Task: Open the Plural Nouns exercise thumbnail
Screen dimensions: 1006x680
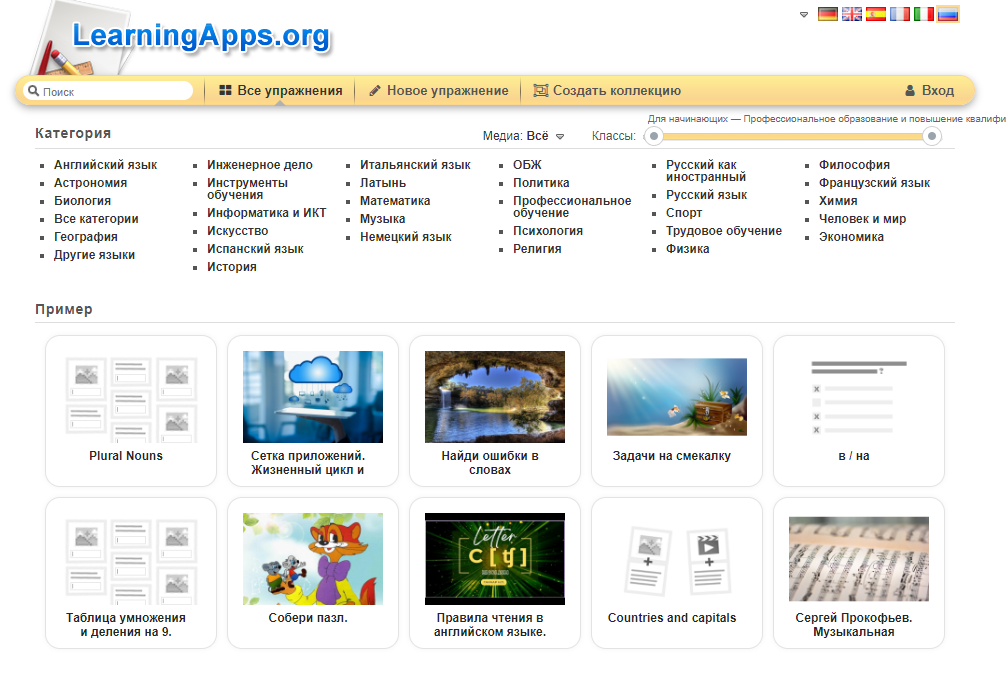Action: (131, 397)
